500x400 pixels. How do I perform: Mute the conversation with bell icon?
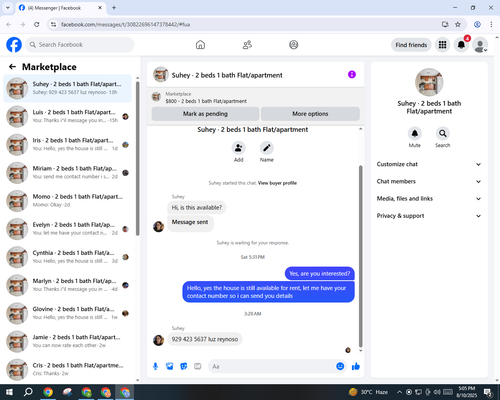(415, 134)
